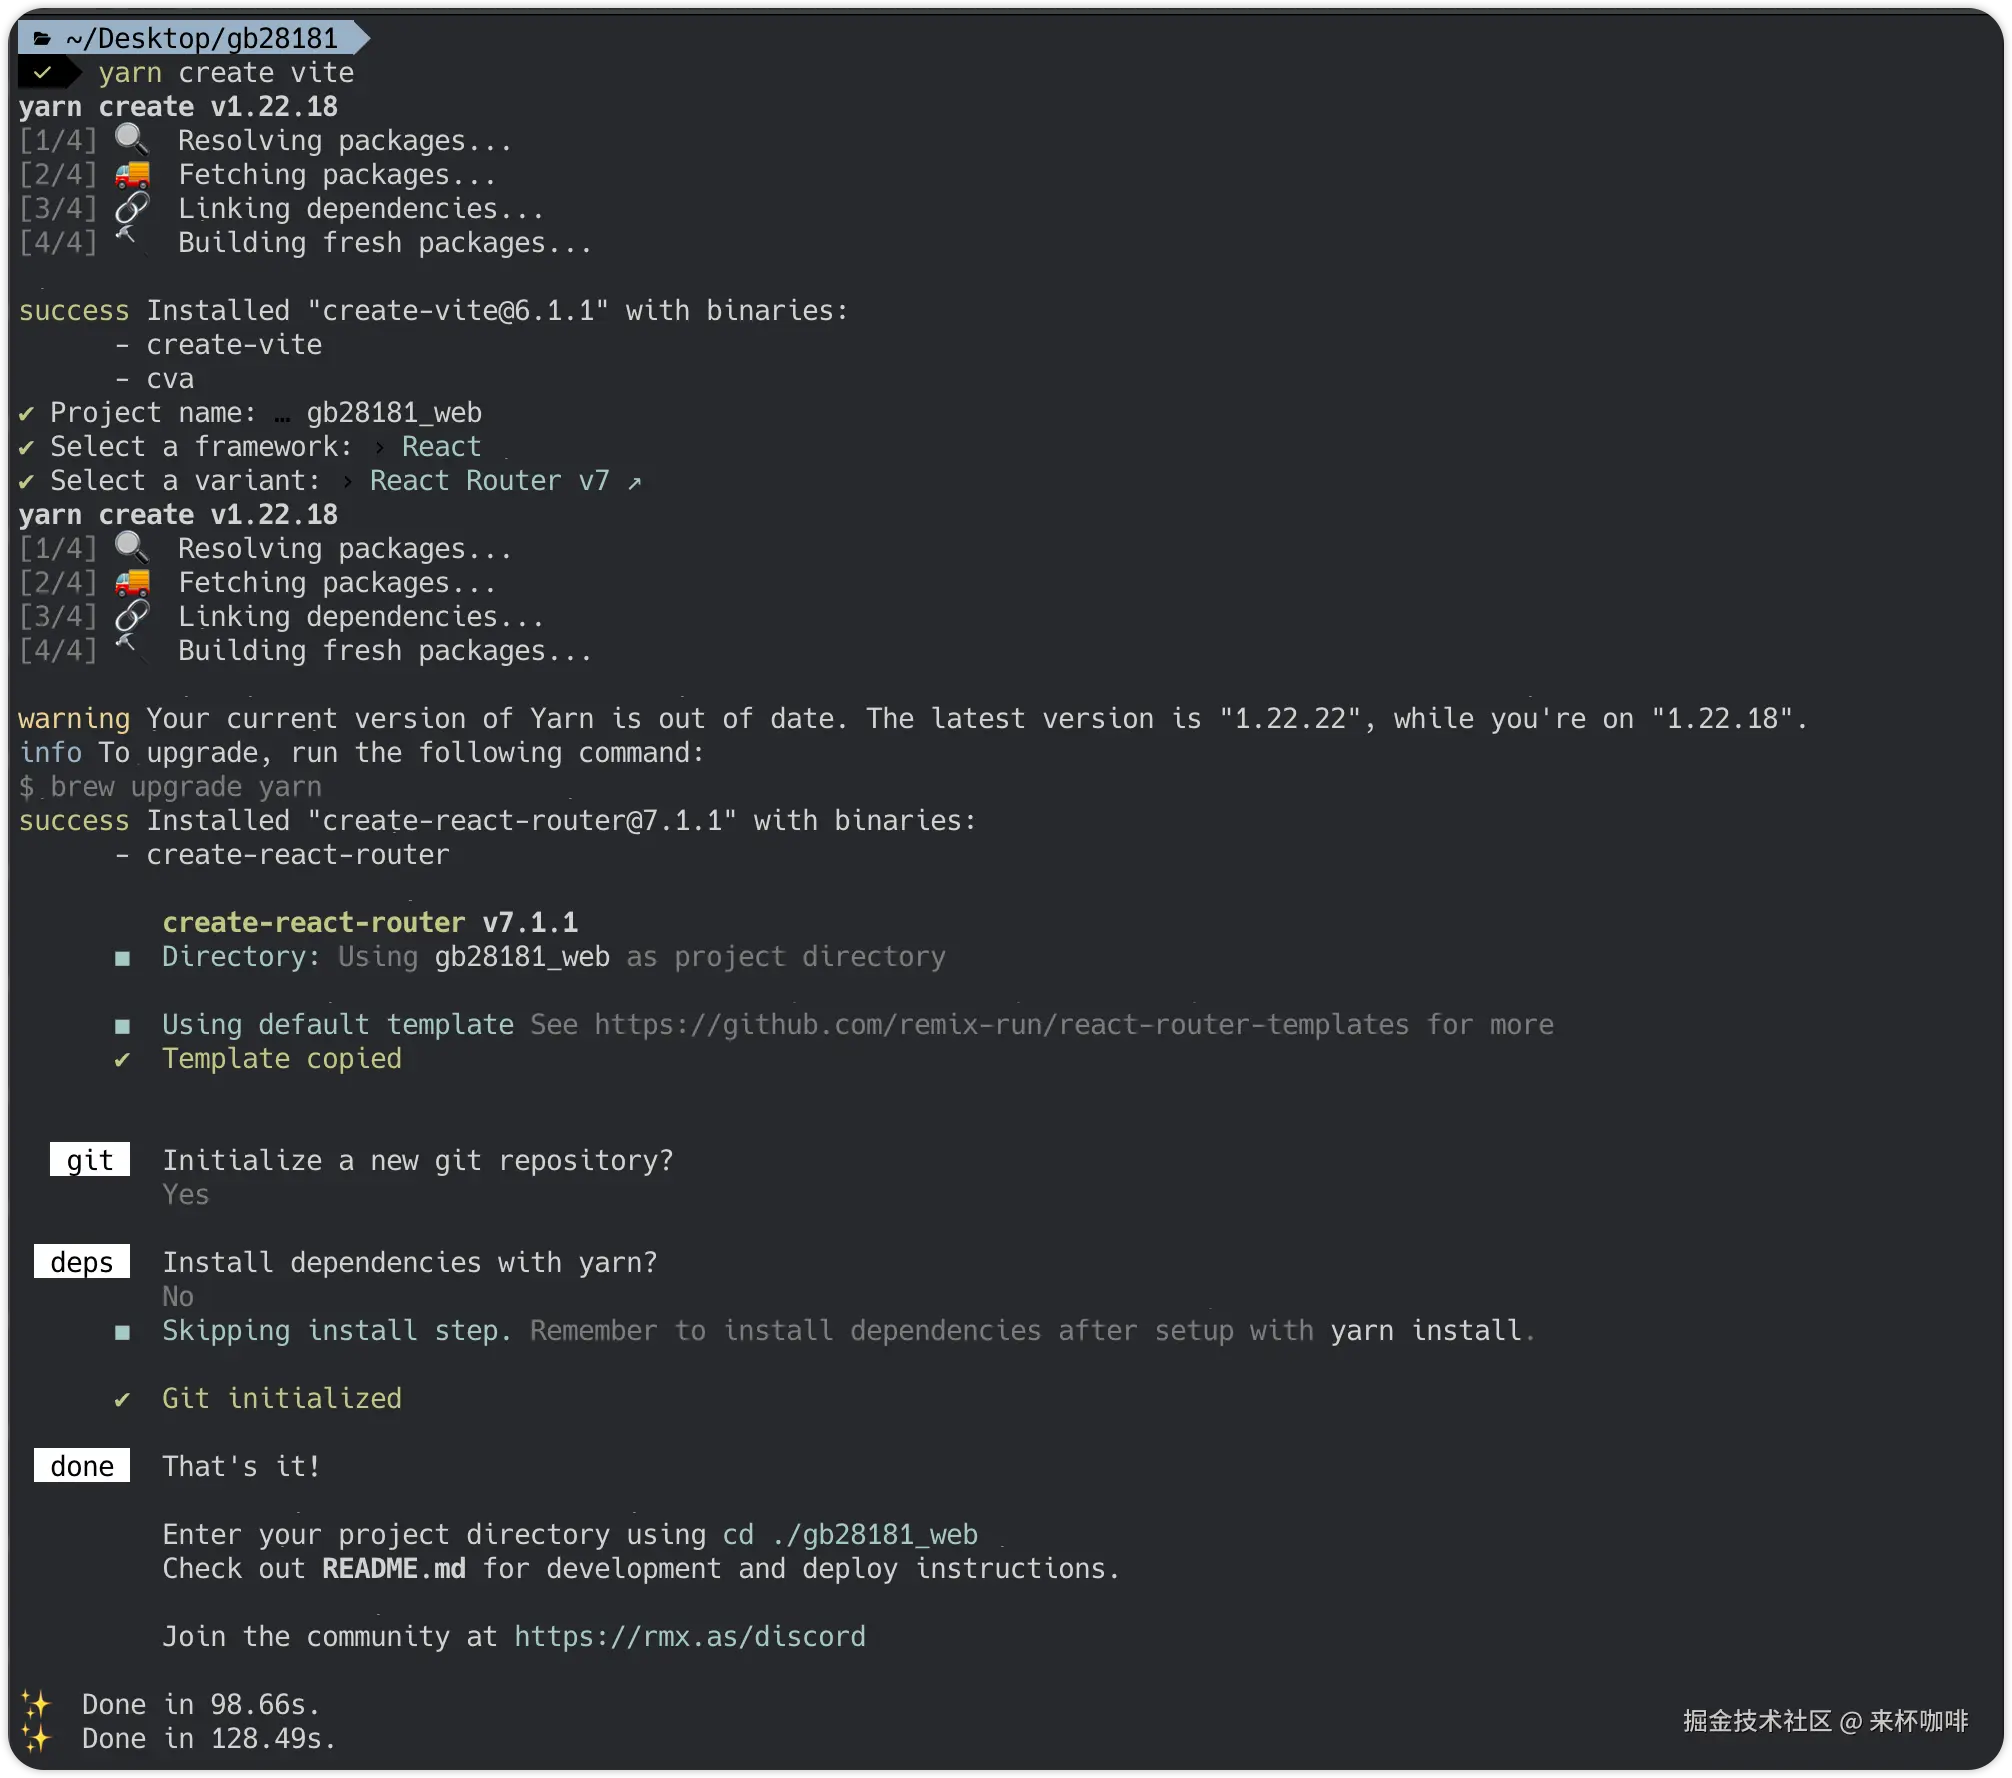Open the rmx.as/discord community link
2012x1778 pixels.
[x=690, y=1636]
